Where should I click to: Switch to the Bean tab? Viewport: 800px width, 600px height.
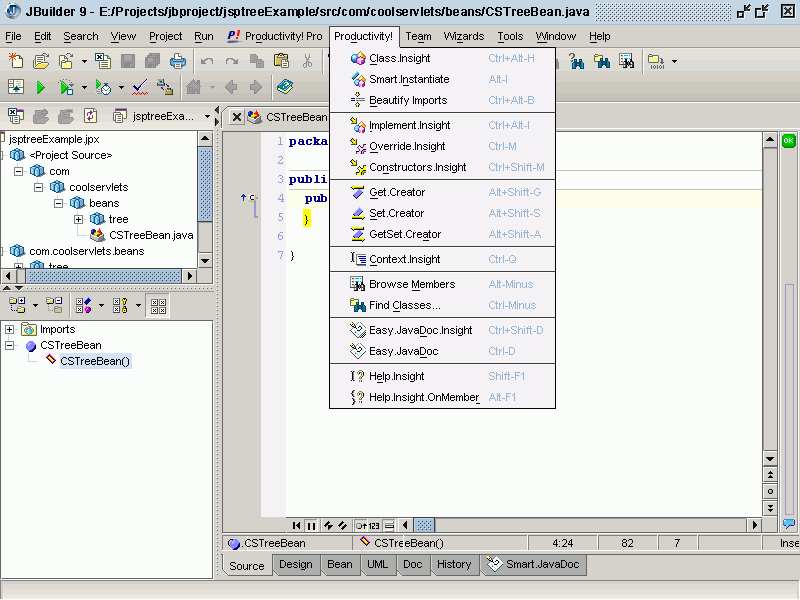coord(340,564)
